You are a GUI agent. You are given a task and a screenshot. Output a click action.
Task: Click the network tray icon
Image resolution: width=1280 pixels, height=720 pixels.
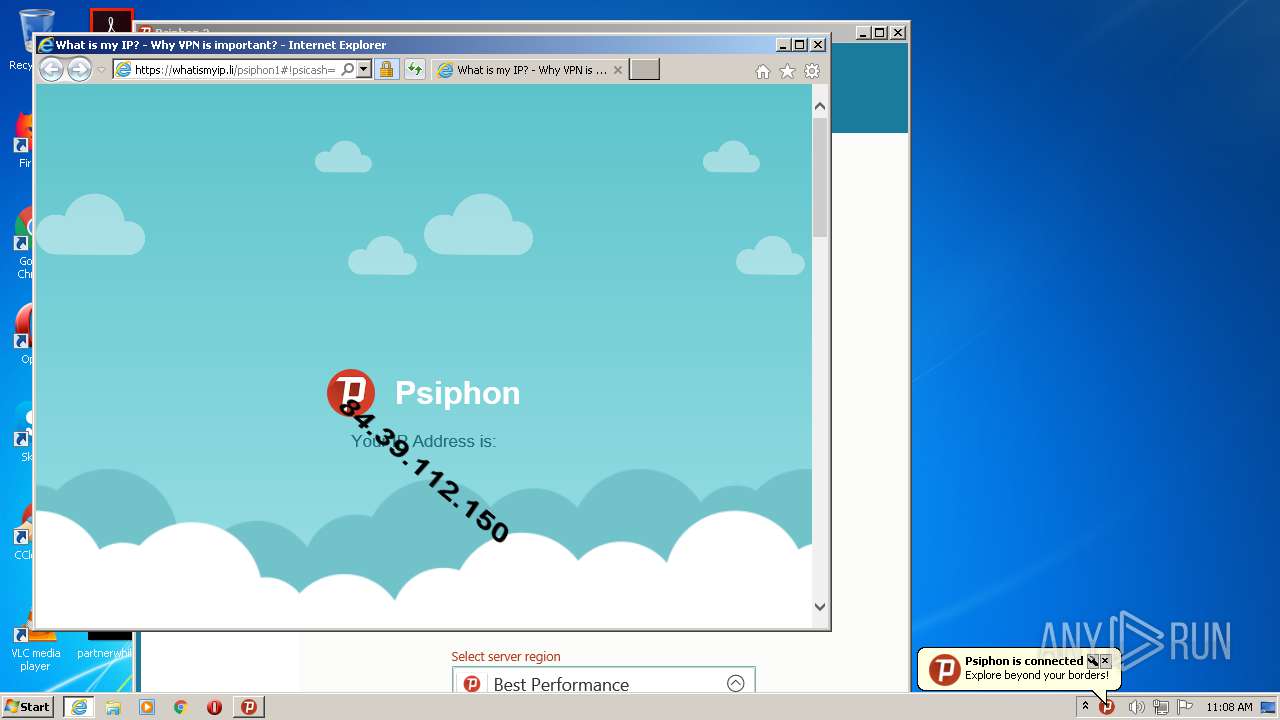pyautogui.click(x=1161, y=707)
